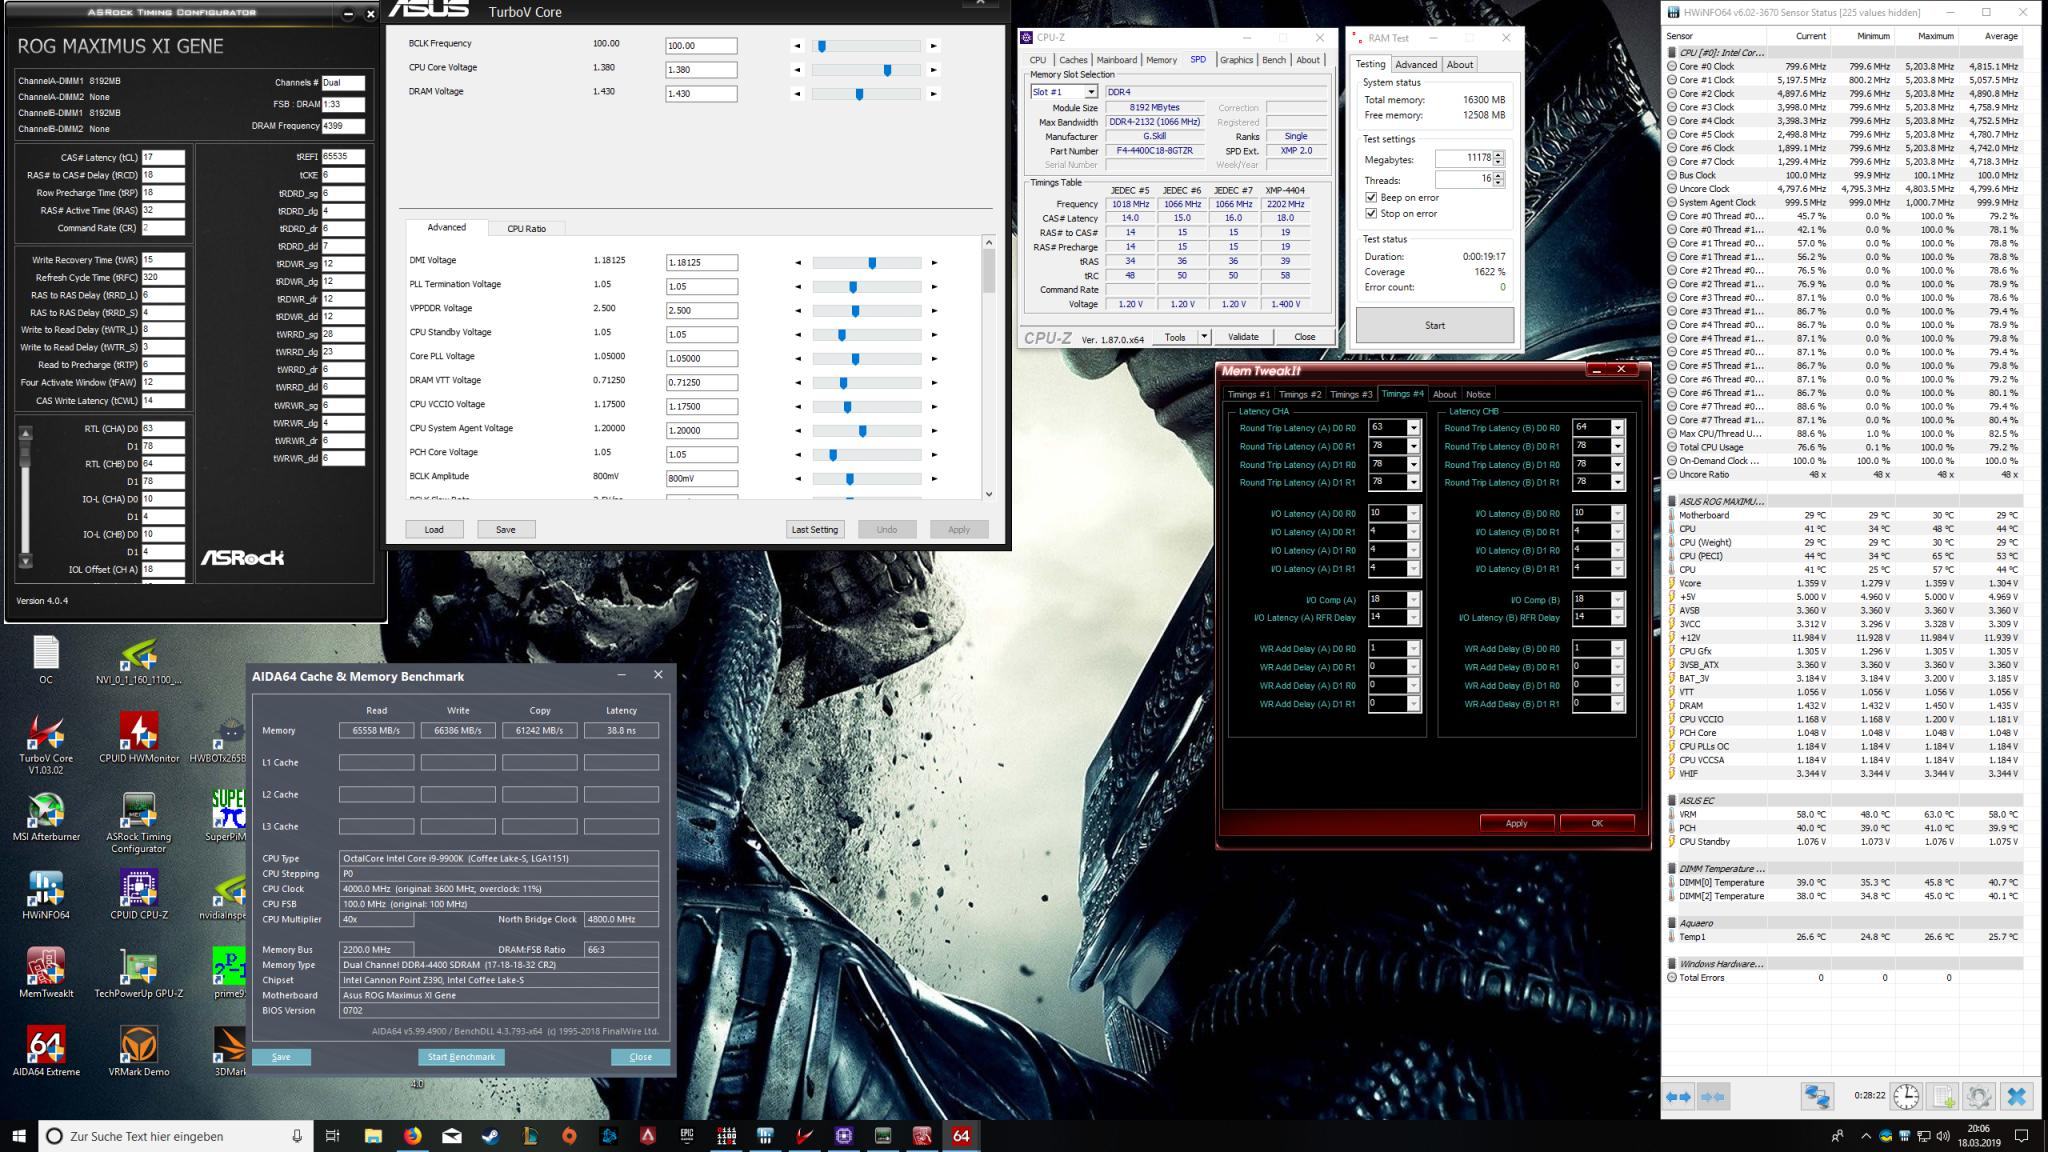This screenshot has width=2048, height=1152.
Task: Click HWiNFO network remote monitoring icon
Action: pos(1817,1096)
